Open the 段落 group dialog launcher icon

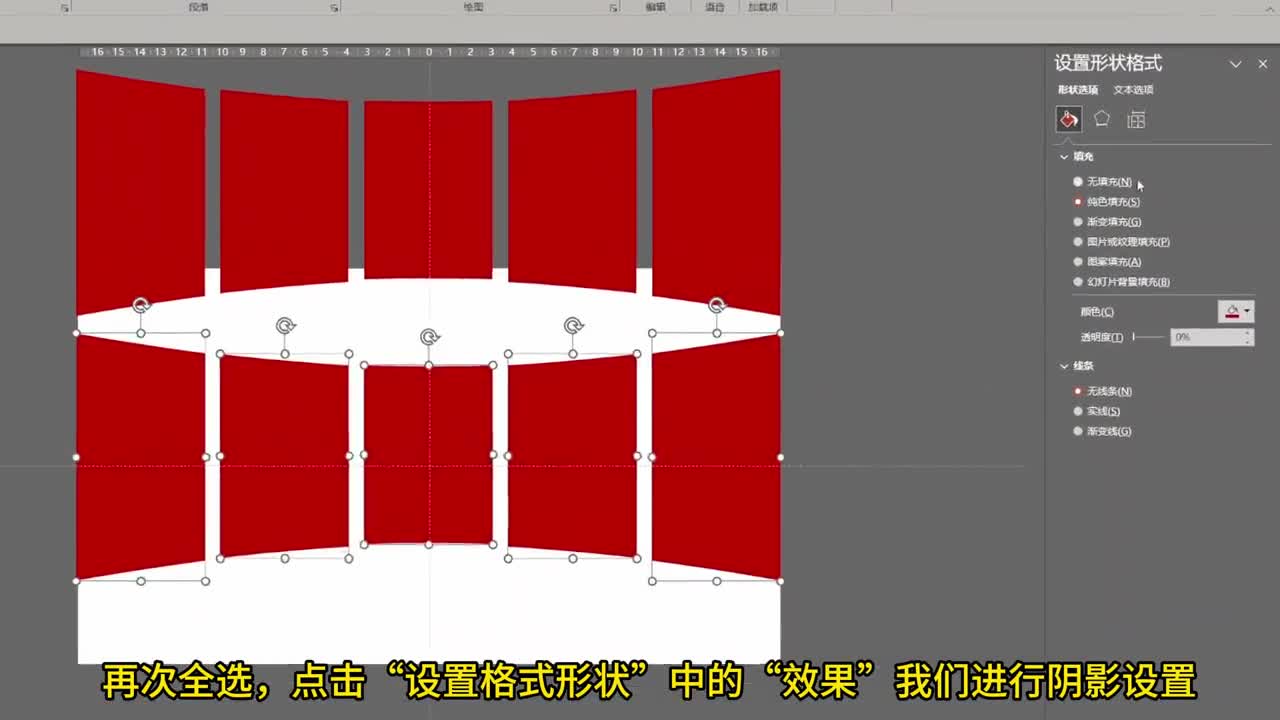point(333,7)
